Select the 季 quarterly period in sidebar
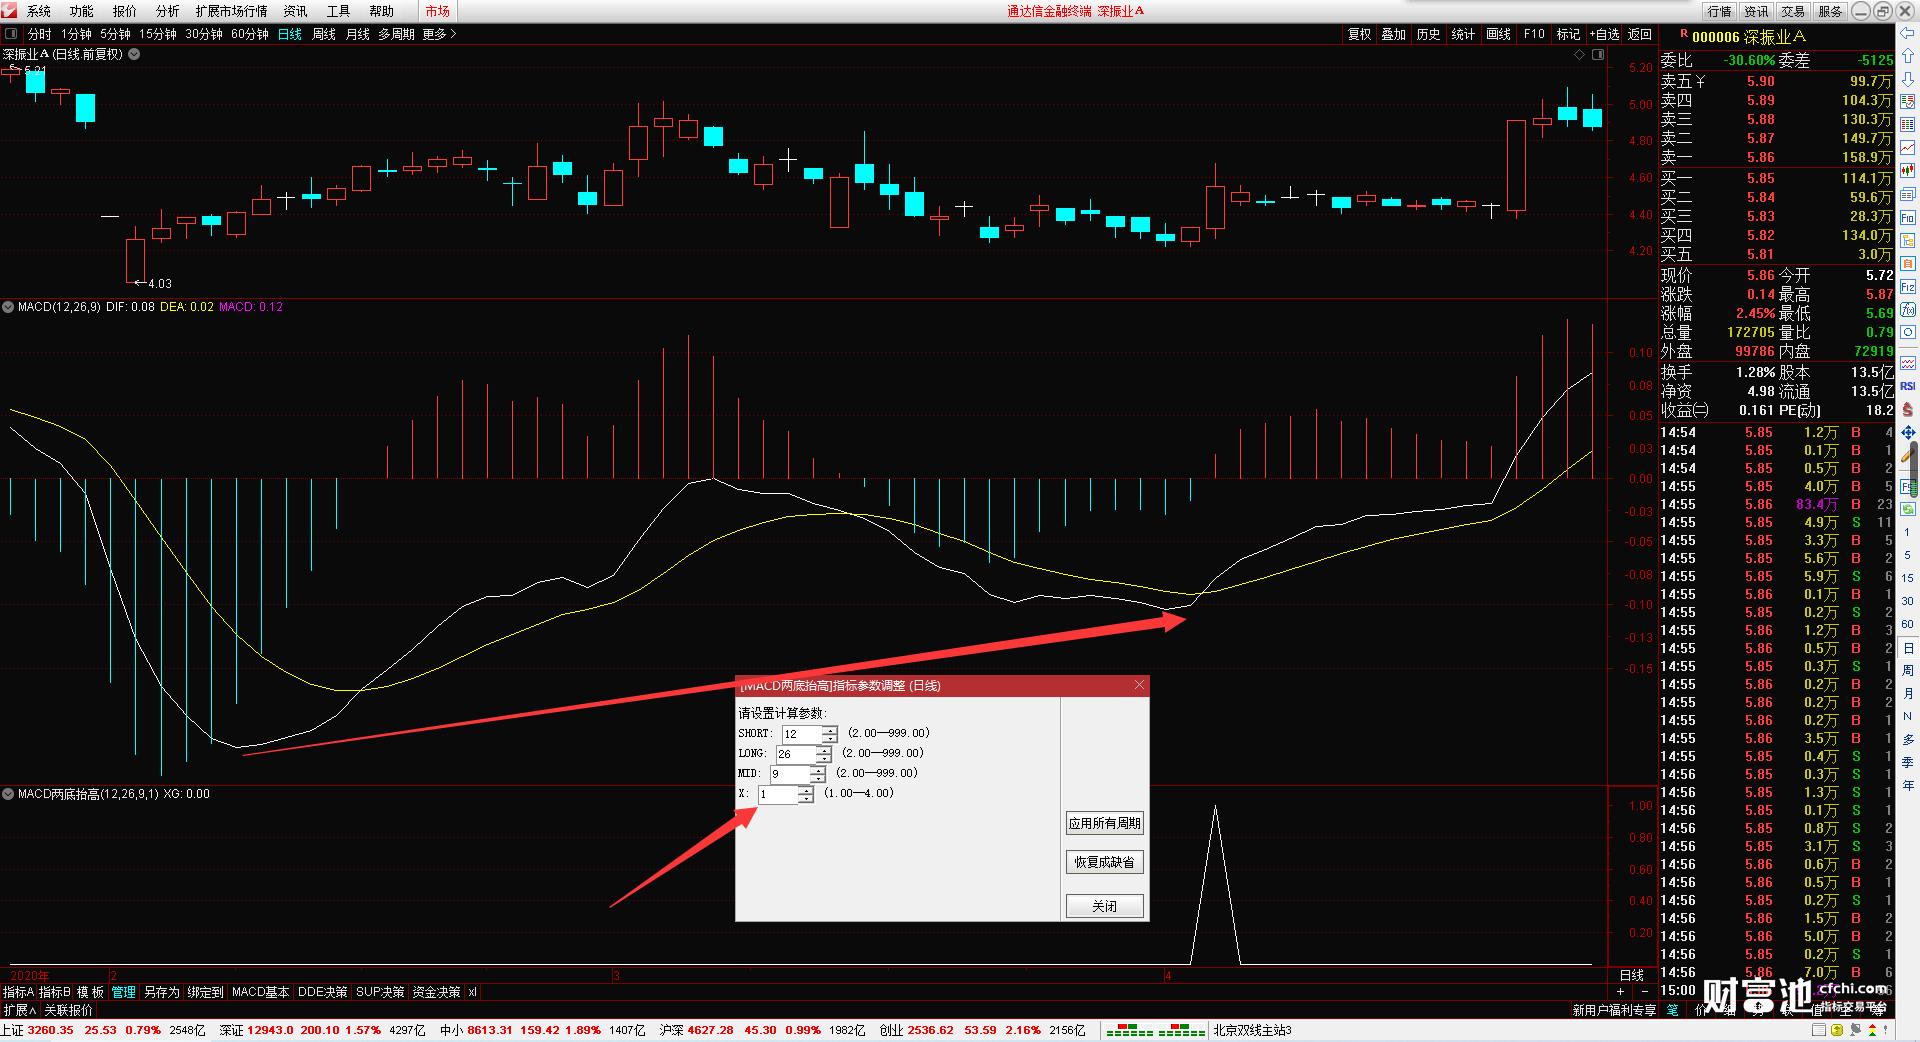 coord(1908,762)
